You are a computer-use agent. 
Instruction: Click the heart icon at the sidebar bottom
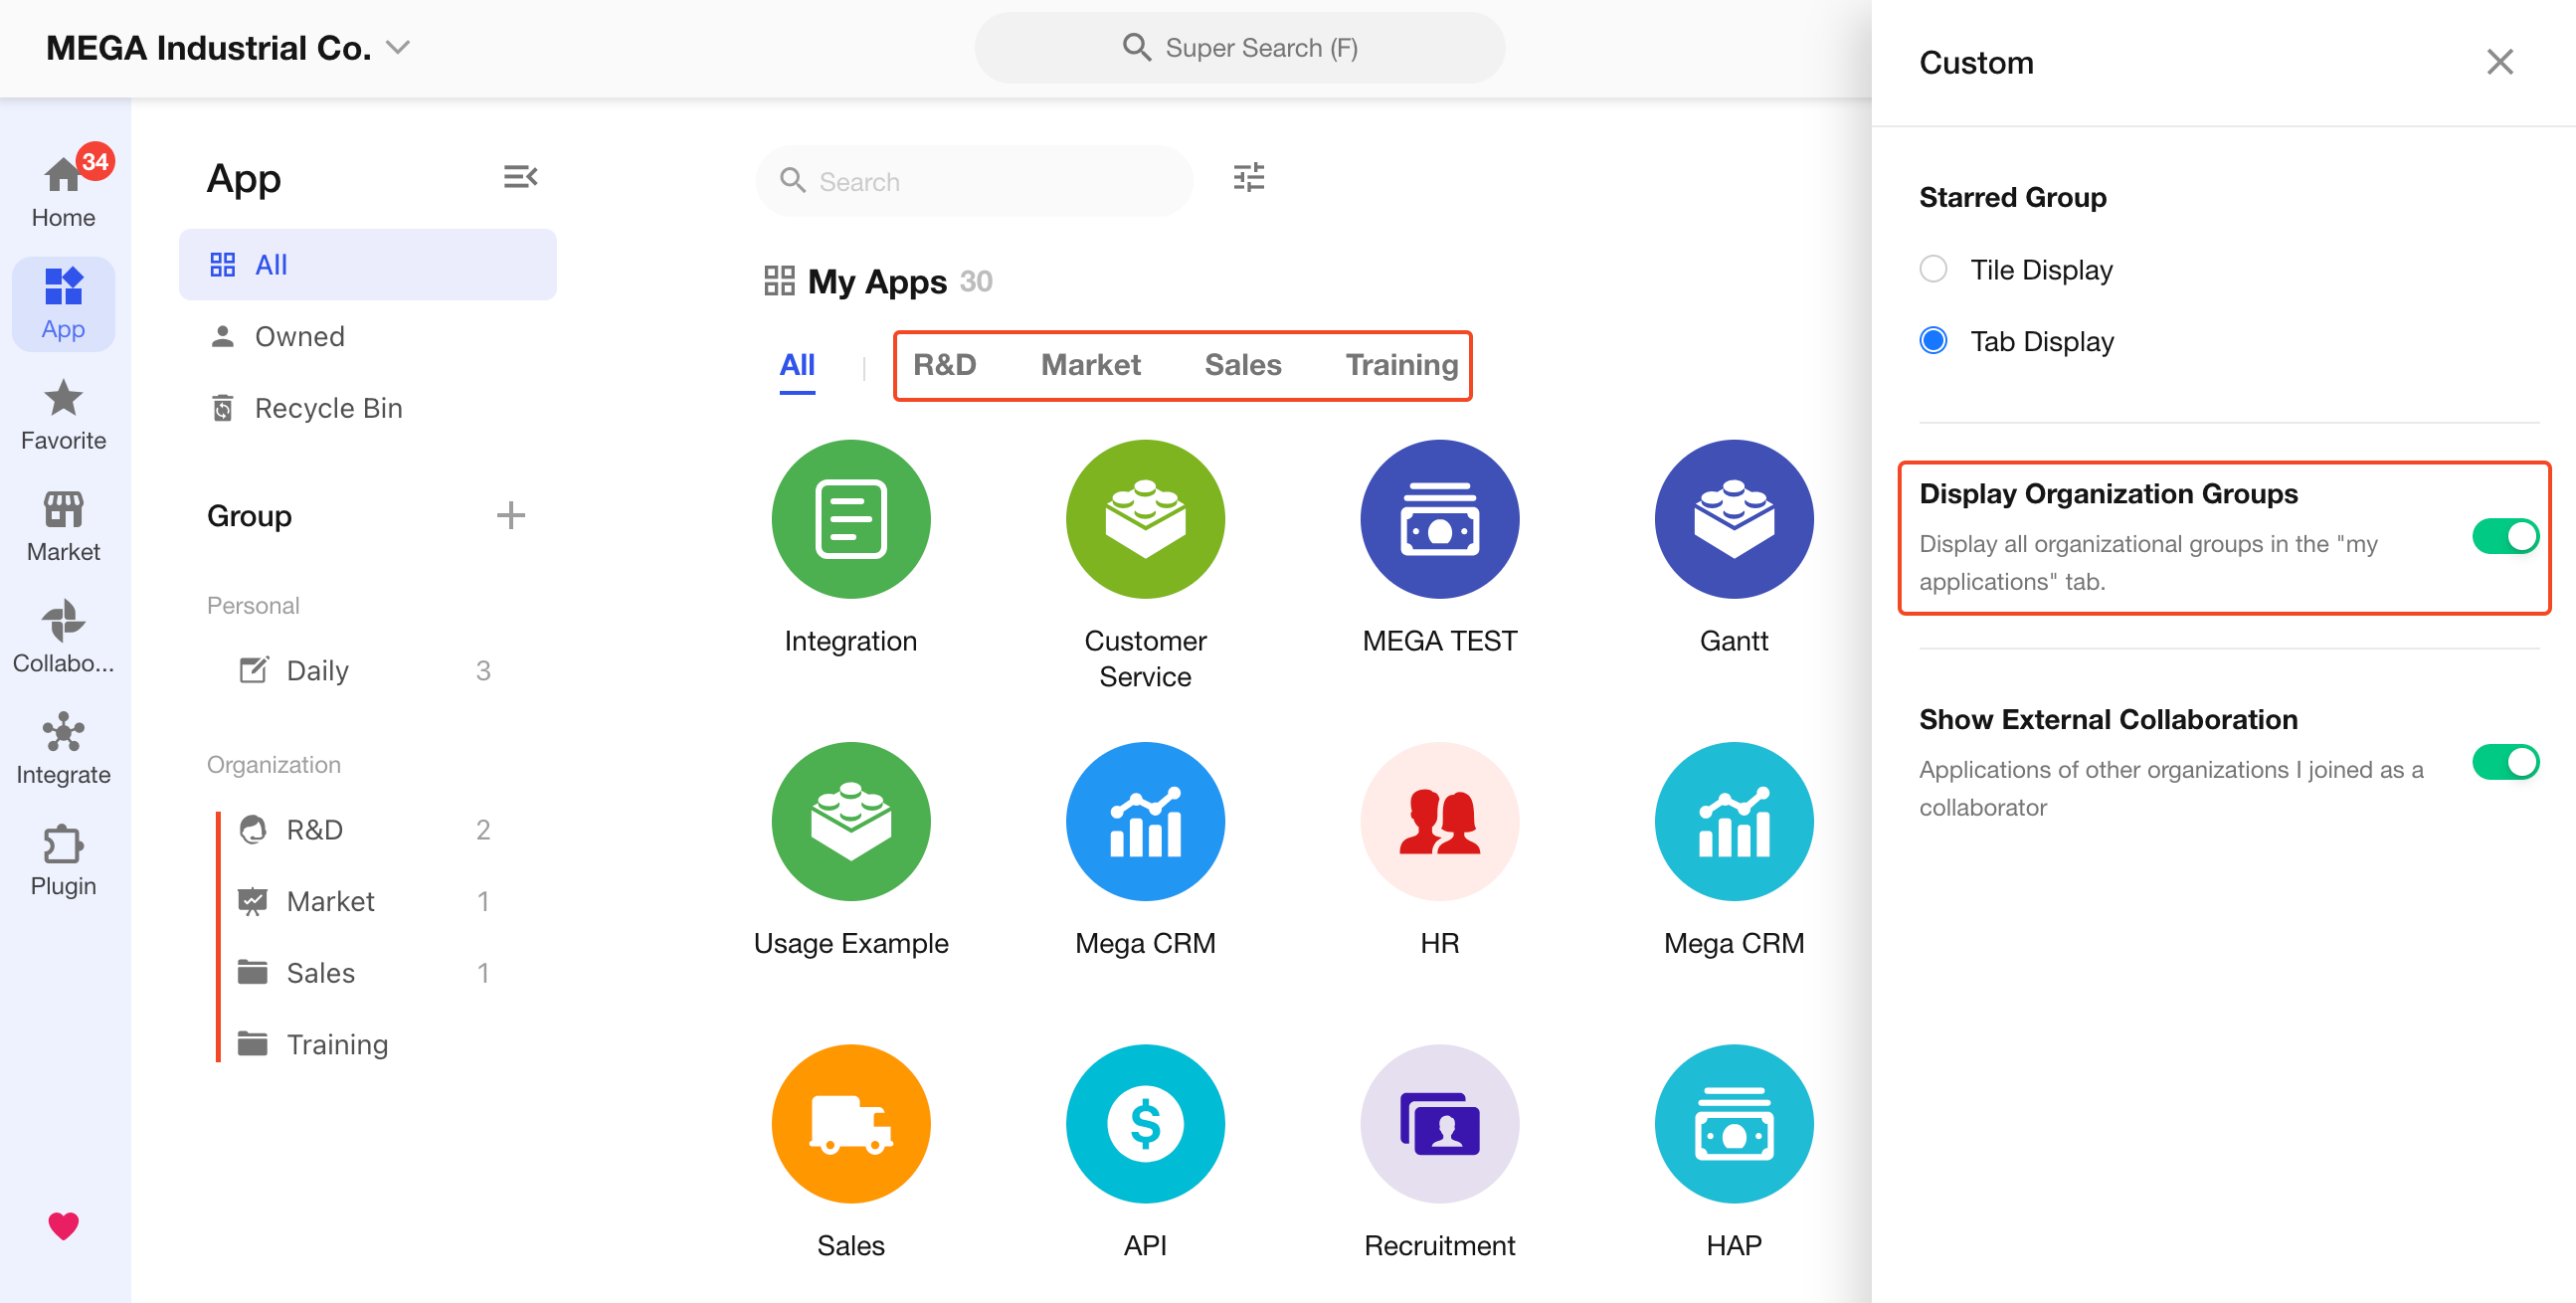[63, 1225]
